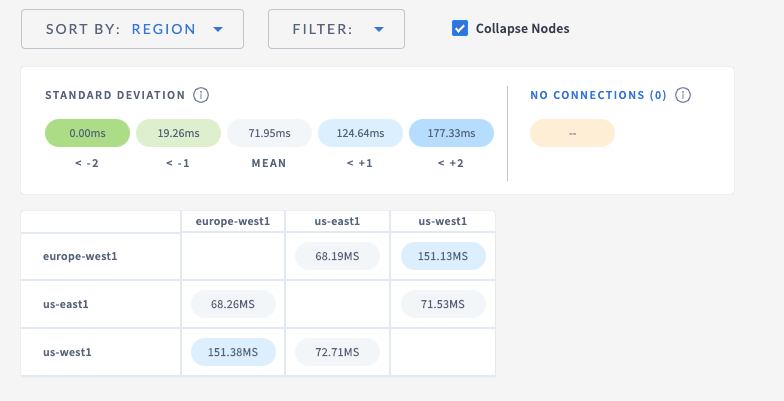Click the us-east1 column header
This screenshot has height=401, width=784.
click(338, 221)
